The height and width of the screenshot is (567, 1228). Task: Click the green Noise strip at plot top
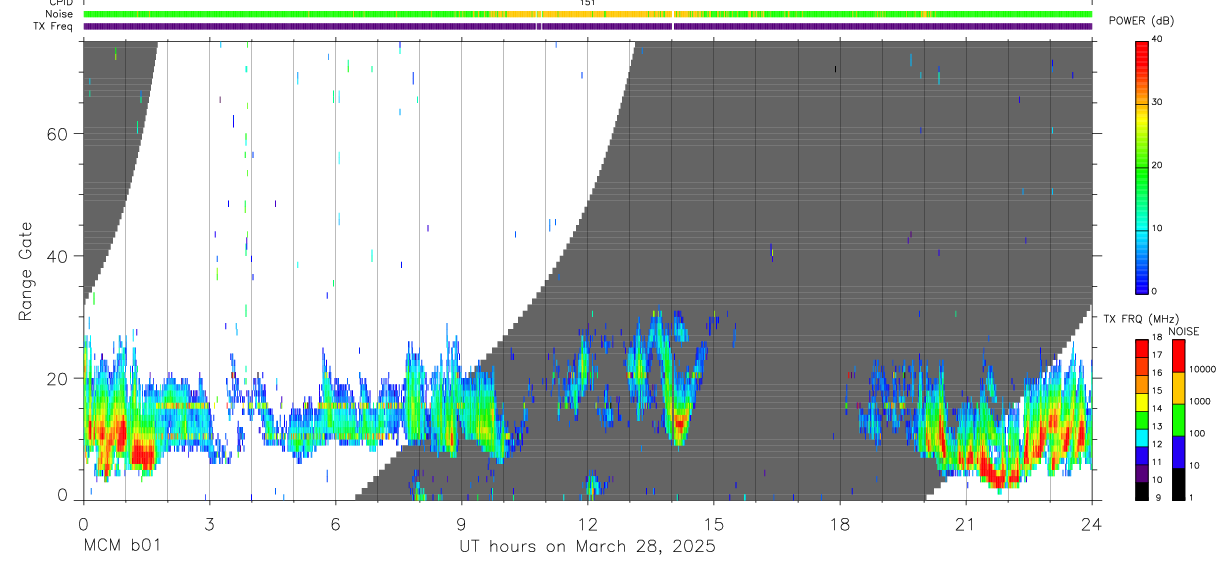pyautogui.click(x=588, y=15)
